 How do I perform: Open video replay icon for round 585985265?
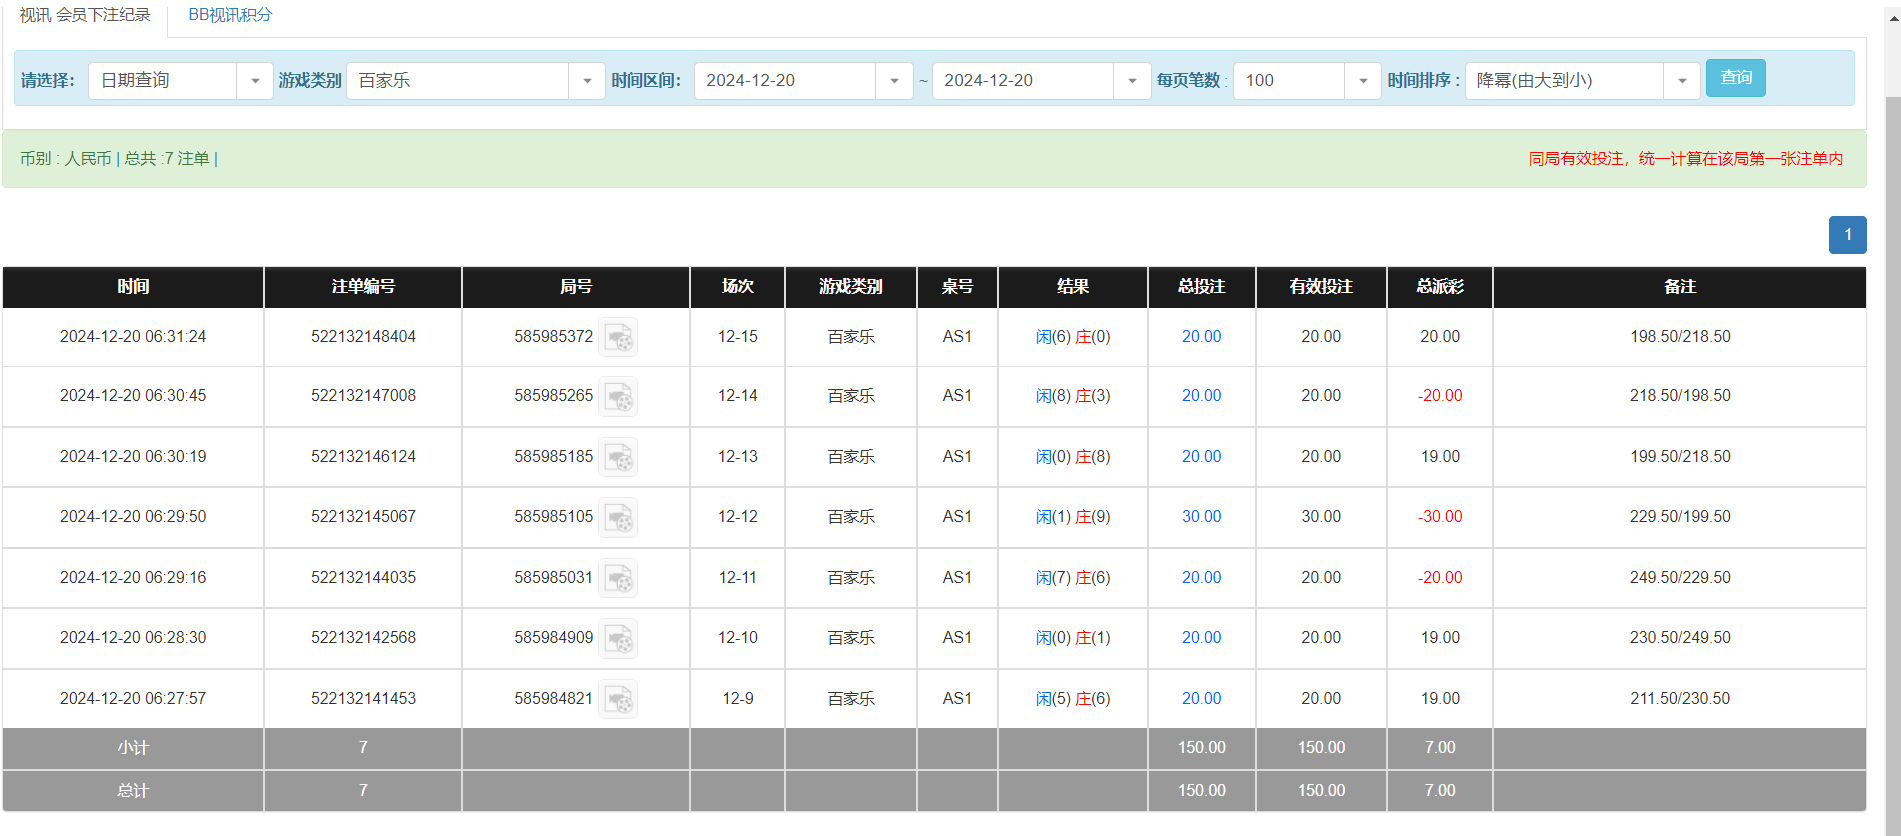tap(618, 397)
